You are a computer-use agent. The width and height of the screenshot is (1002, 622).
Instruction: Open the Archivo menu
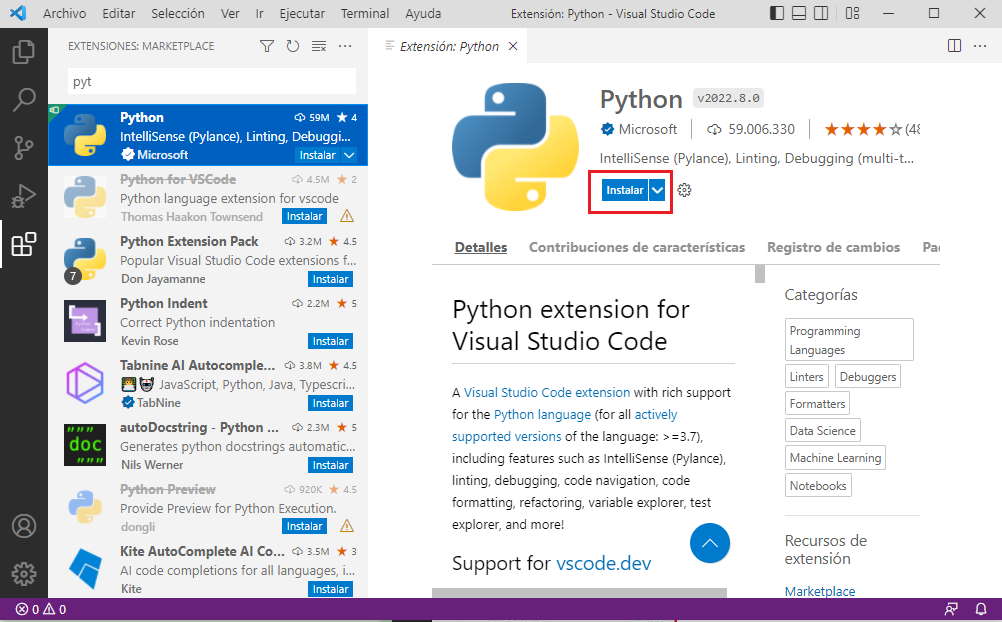pos(65,13)
